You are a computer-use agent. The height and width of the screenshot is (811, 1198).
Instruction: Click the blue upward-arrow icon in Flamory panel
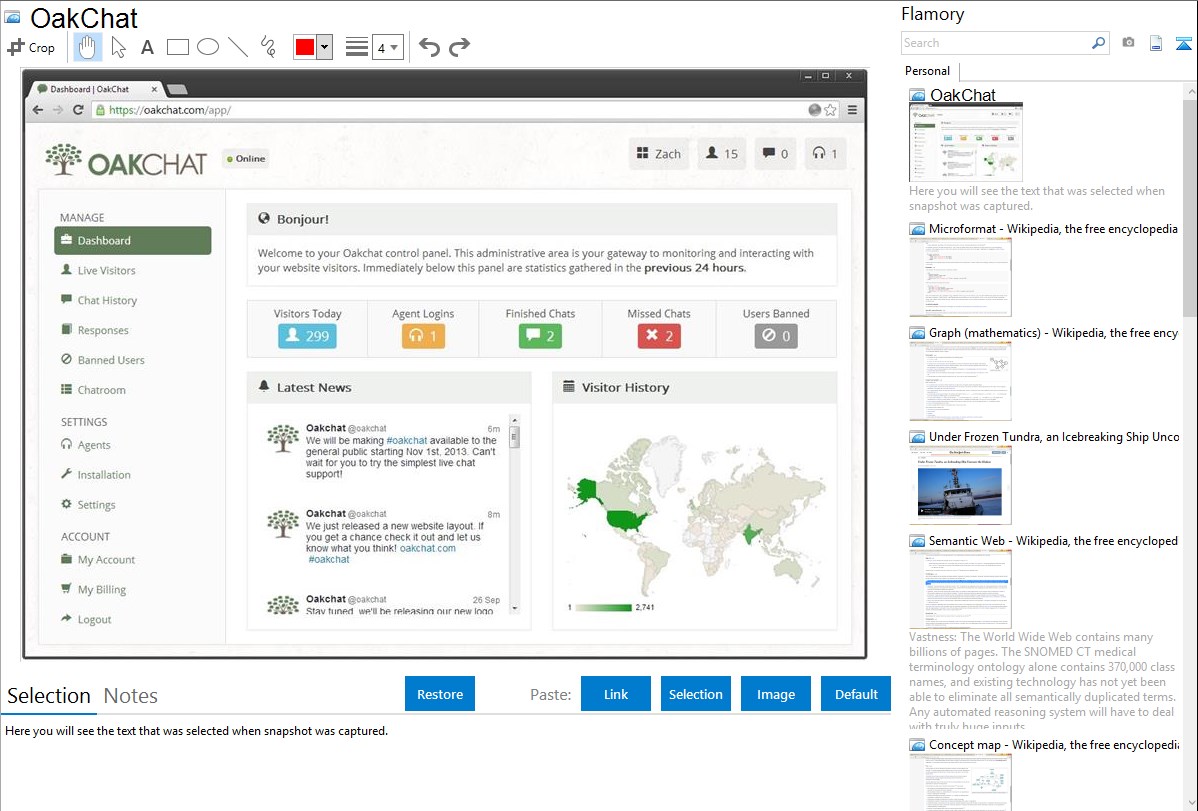1183,43
